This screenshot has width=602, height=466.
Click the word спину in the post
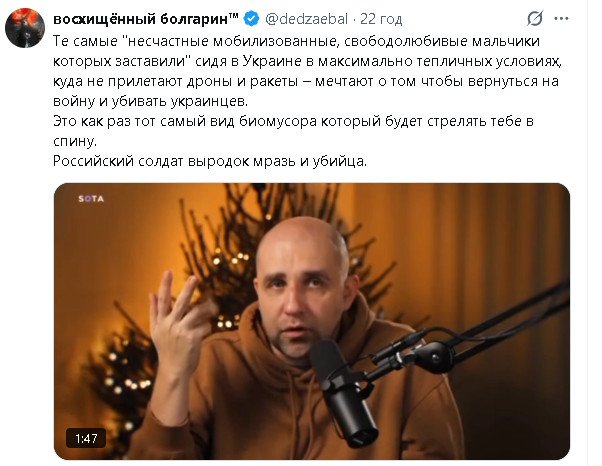[x=73, y=142]
